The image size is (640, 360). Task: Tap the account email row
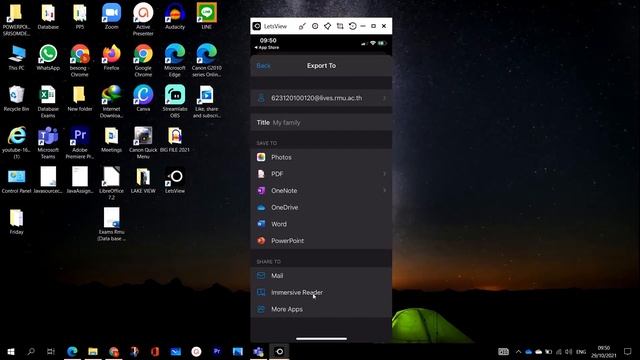321,98
